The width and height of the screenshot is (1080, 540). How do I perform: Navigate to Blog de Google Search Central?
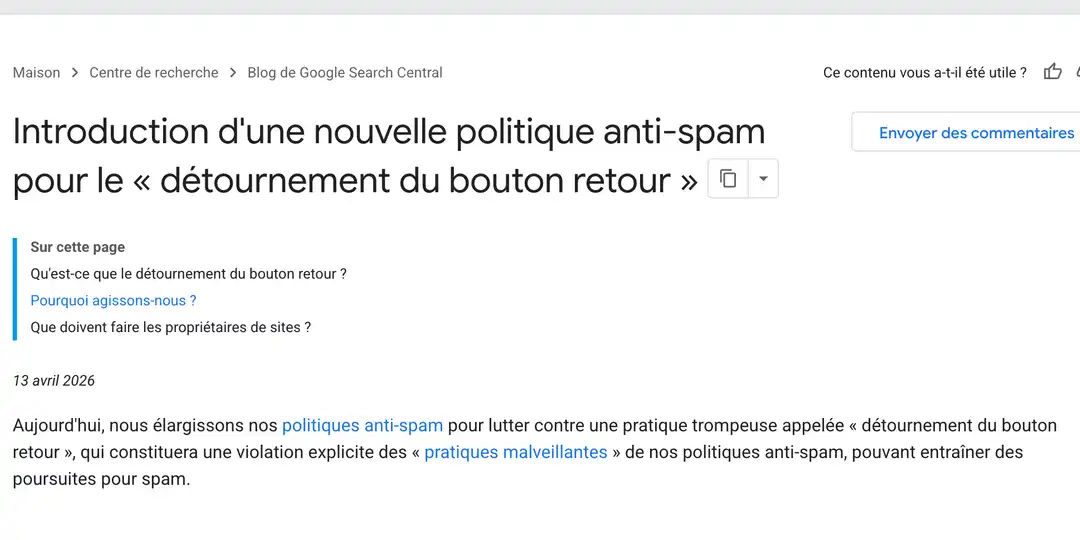click(345, 73)
